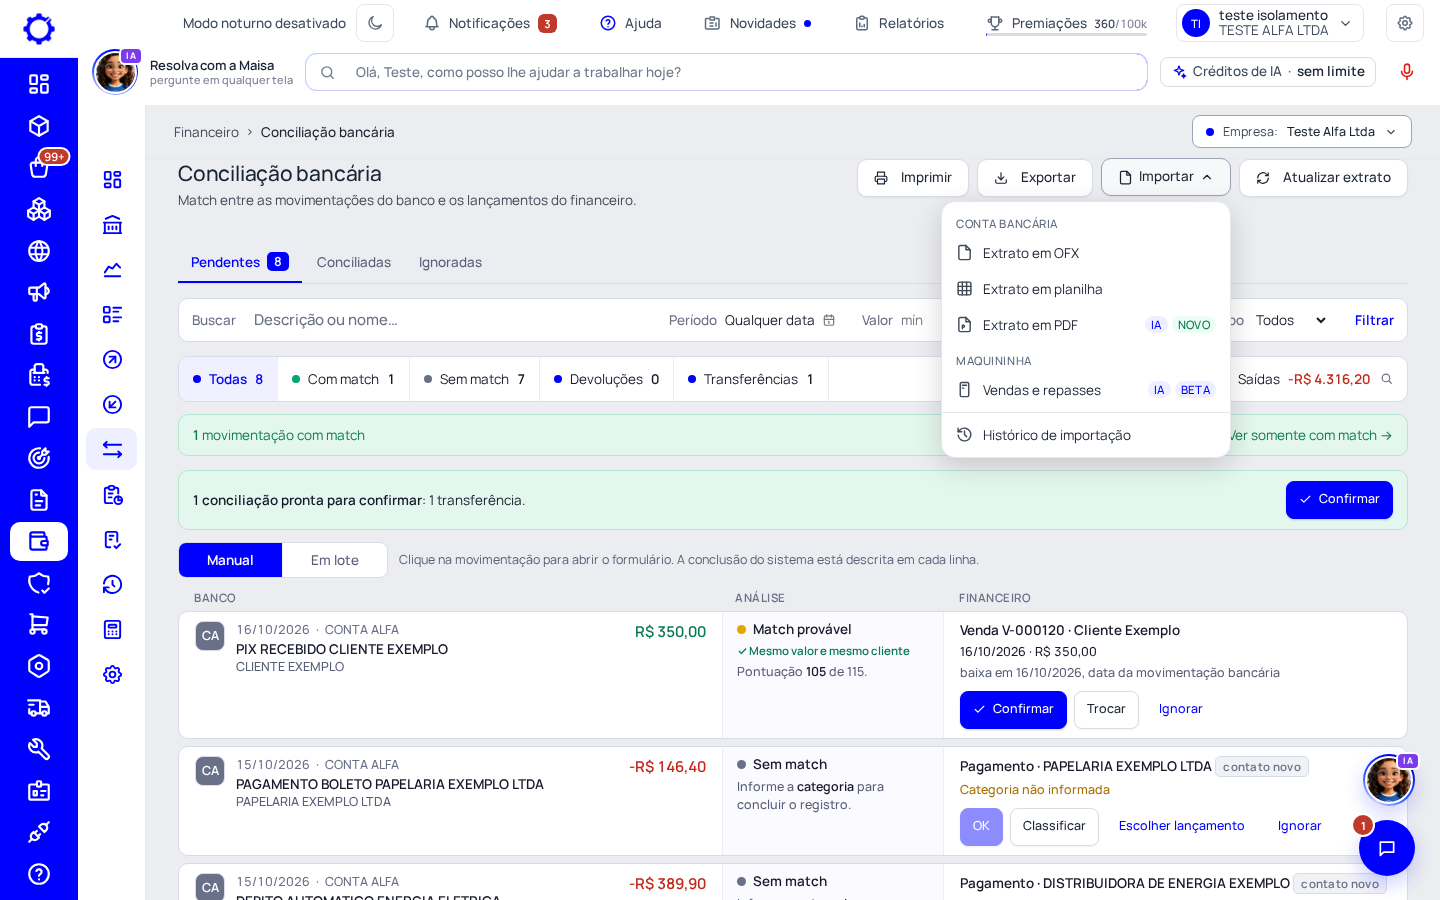Open the chart line icon in secondary sidebar
This screenshot has height=900, width=1440.
click(x=112, y=269)
